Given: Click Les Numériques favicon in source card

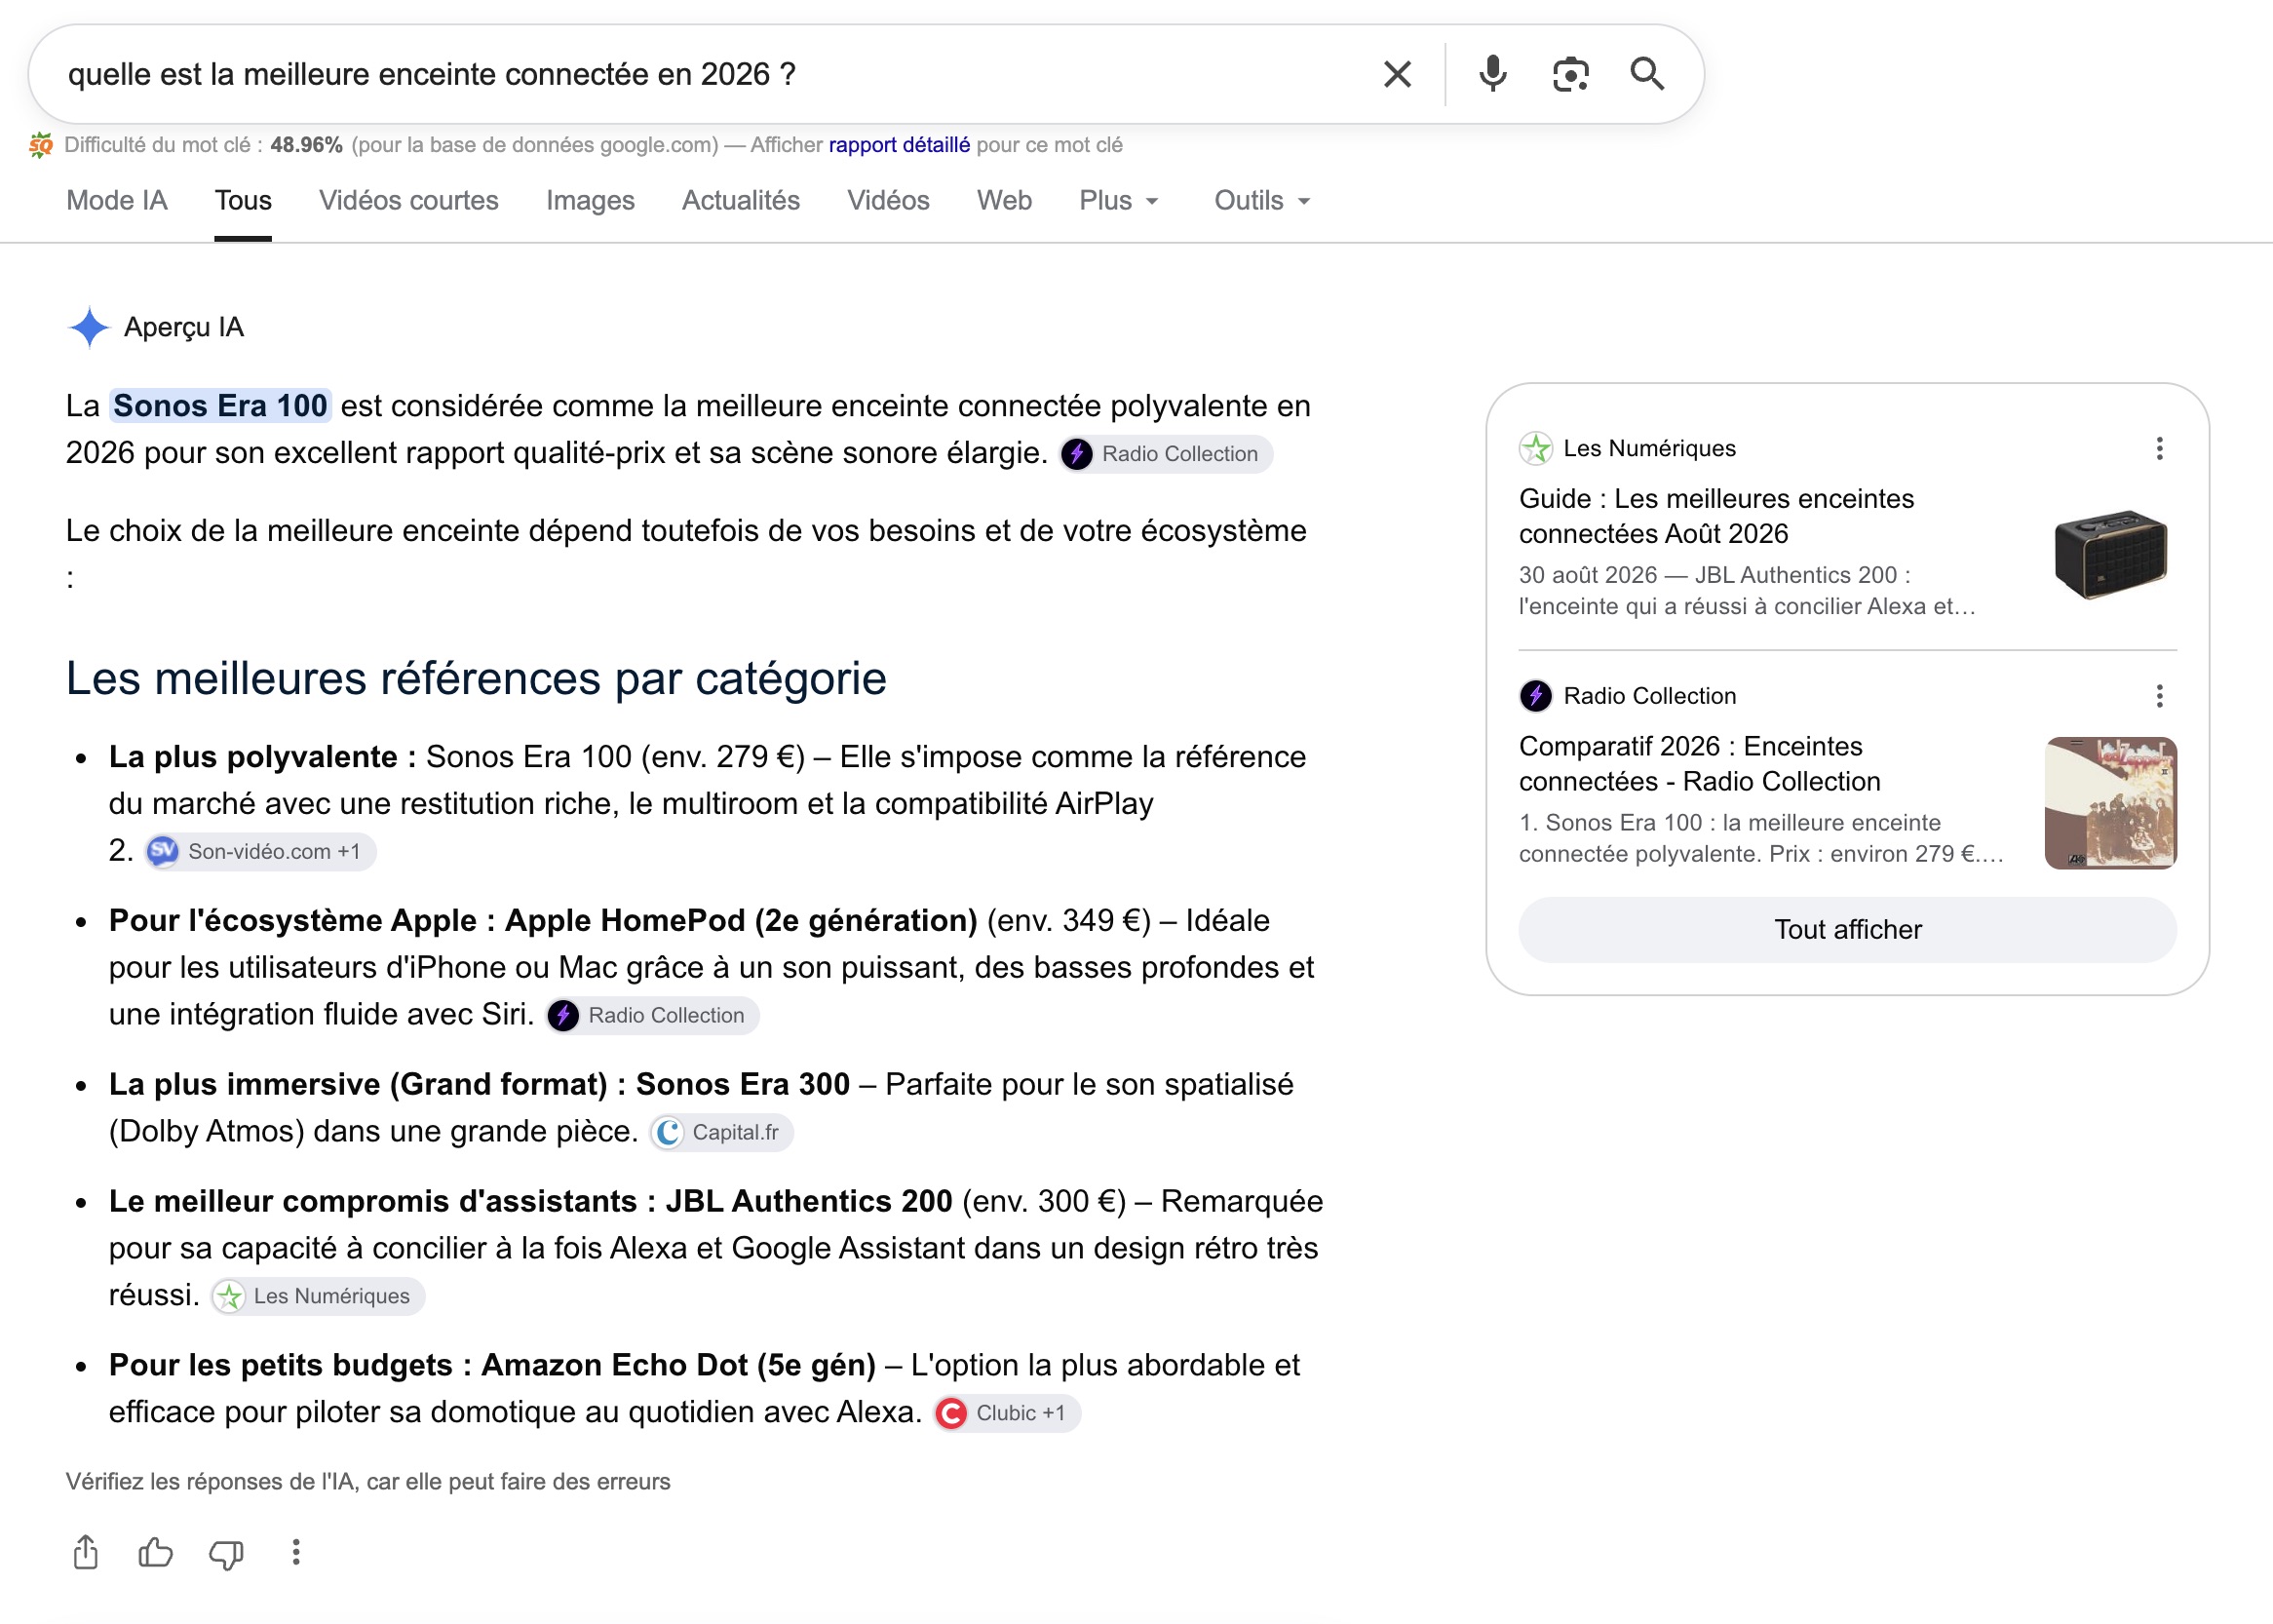Looking at the screenshot, I should click(x=1535, y=449).
